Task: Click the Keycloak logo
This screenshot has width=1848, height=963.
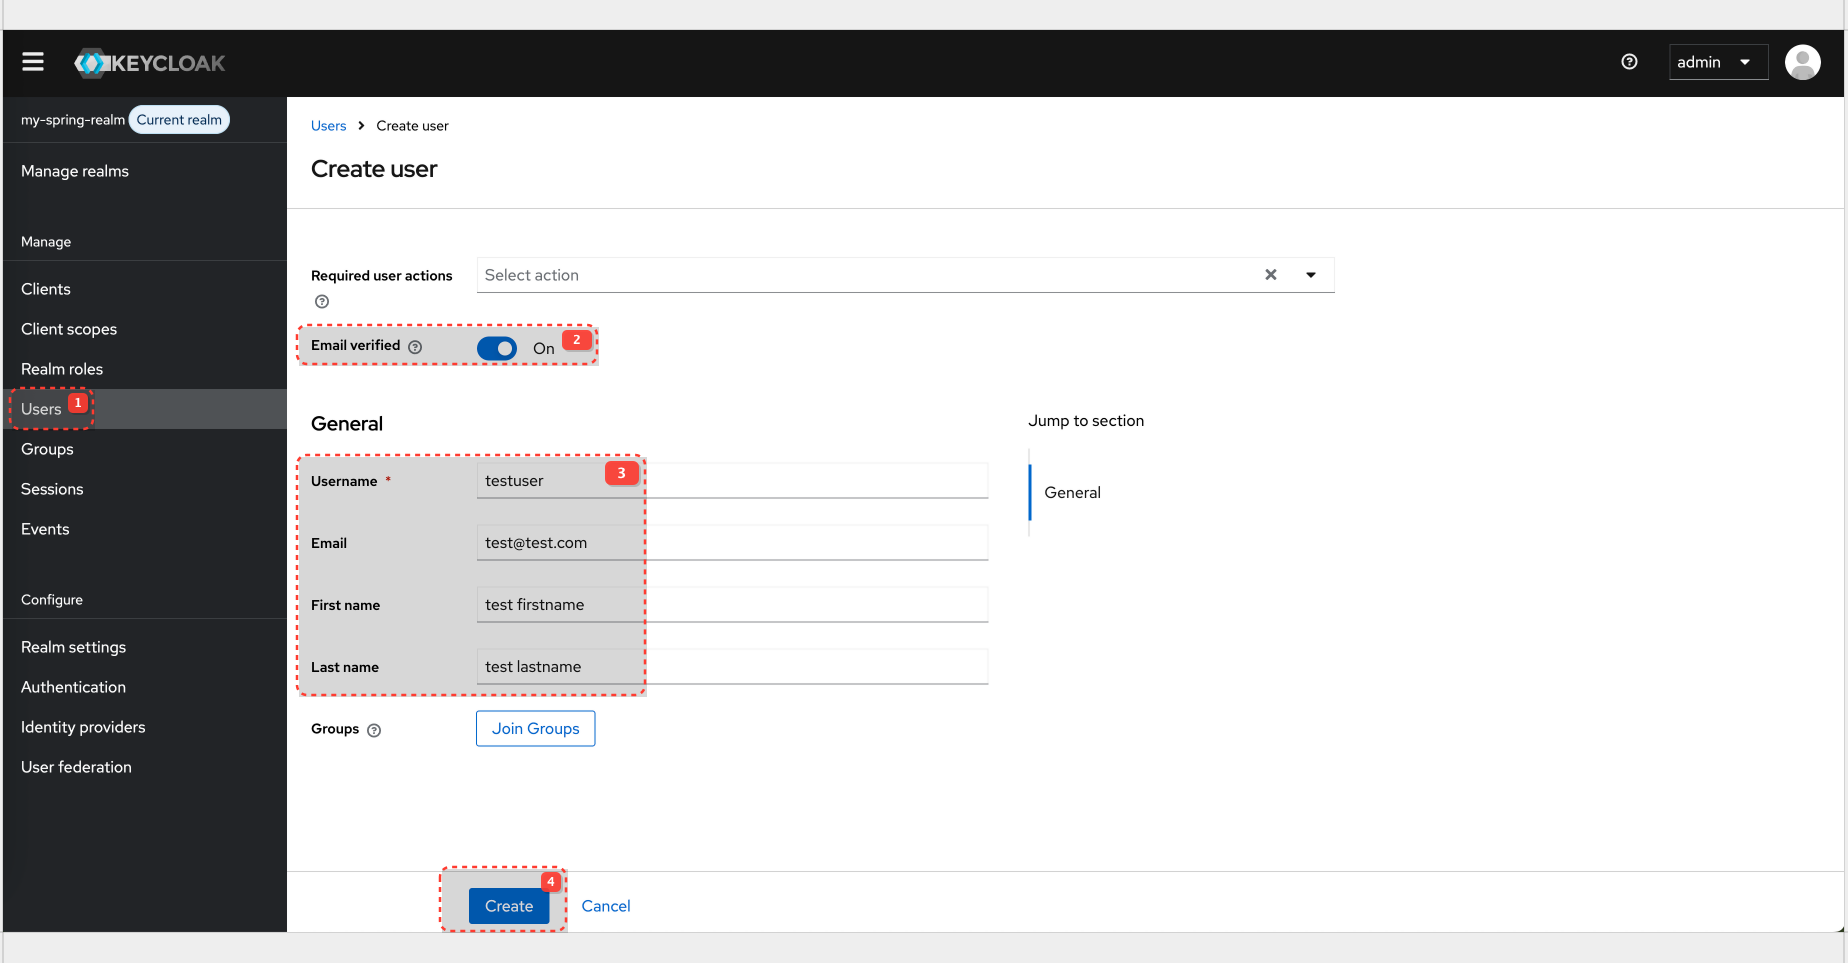Action: 148,62
